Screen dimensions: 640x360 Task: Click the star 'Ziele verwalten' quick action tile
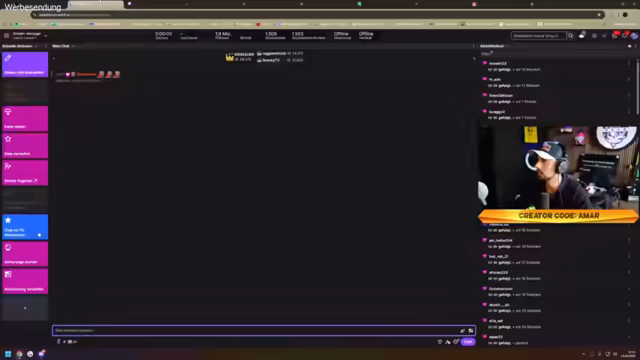pos(25,146)
